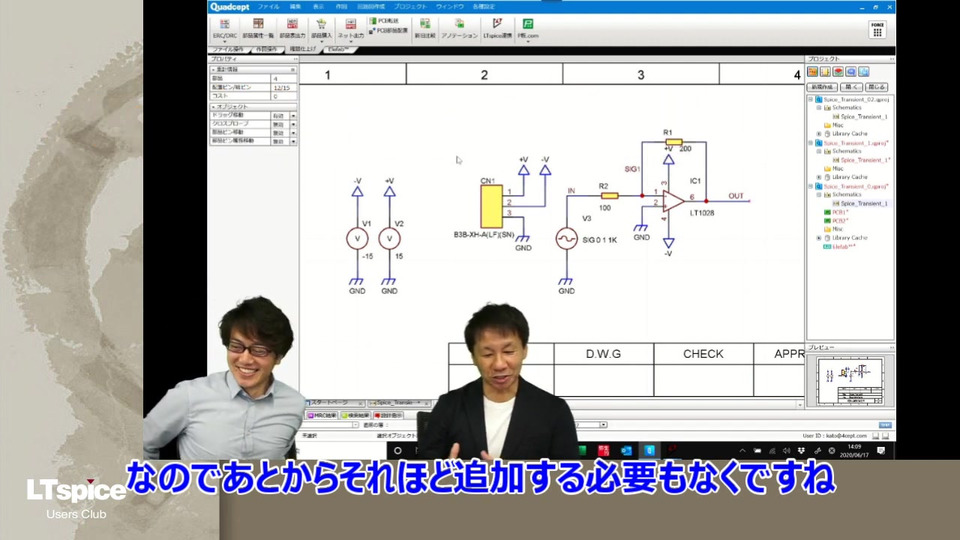Viewport: 960px width, 540px height.
Task: Collapse the Spice_Transient_1.qproj tree node
Action: (x=811, y=143)
